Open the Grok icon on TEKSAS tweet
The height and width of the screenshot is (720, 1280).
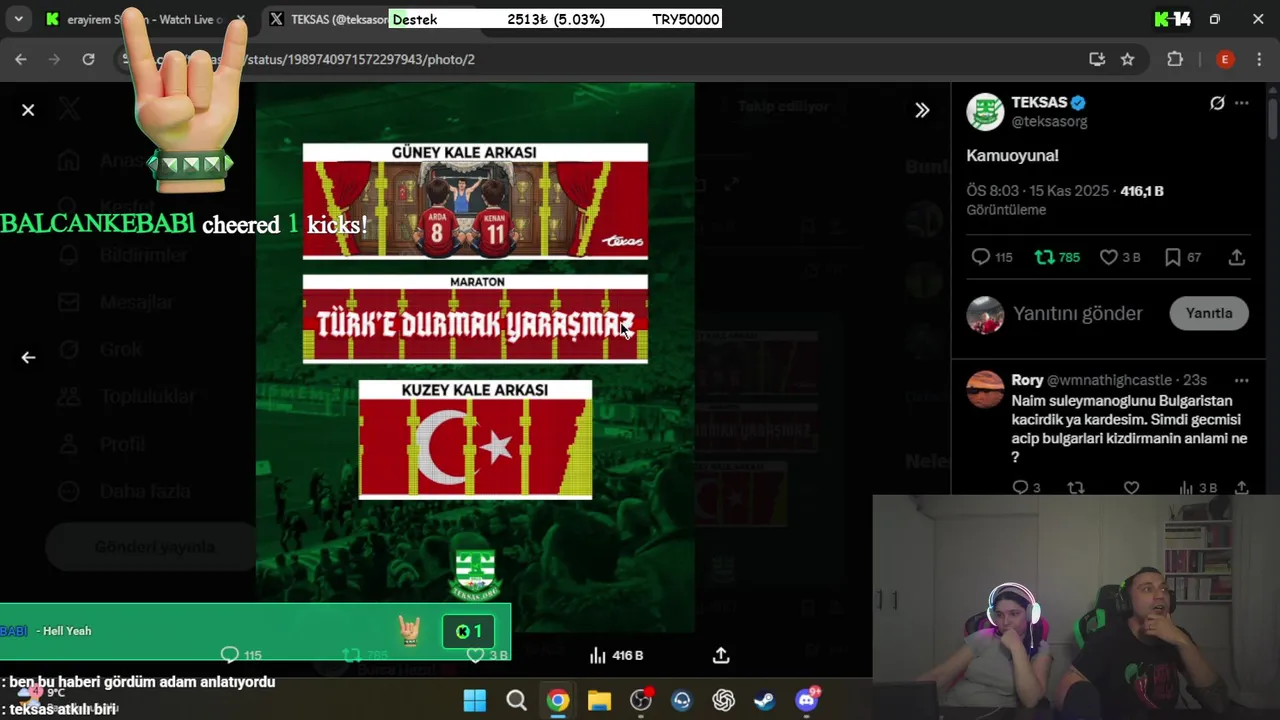[1217, 103]
